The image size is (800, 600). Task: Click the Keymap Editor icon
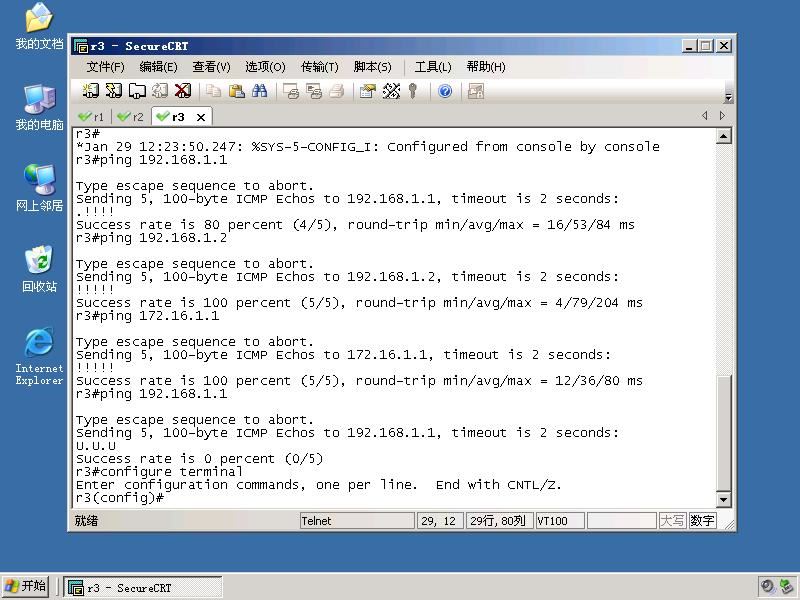(x=391, y=91)
